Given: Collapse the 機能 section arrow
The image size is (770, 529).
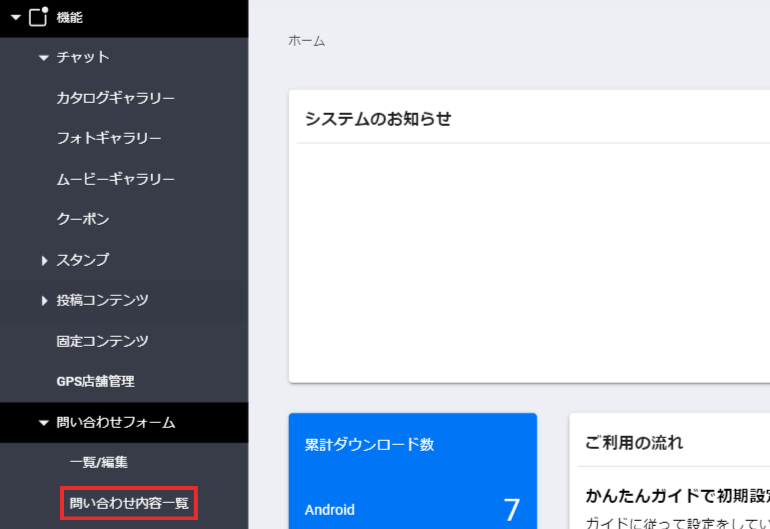Looking at the screenshot, I should click(x=16, y=17).
